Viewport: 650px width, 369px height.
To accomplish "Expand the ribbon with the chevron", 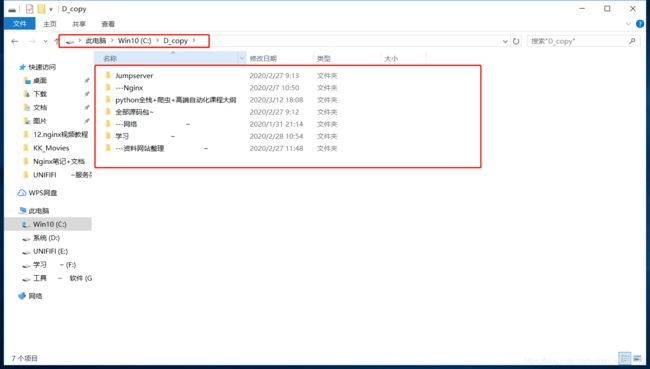I will coord(628,24).
